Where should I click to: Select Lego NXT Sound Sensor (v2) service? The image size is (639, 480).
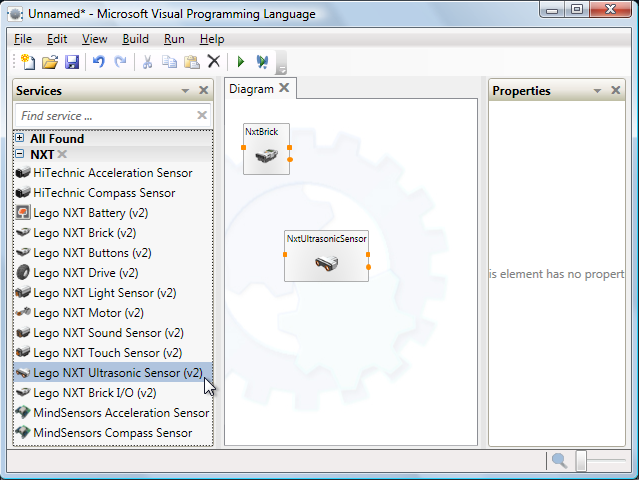point(113,332)
